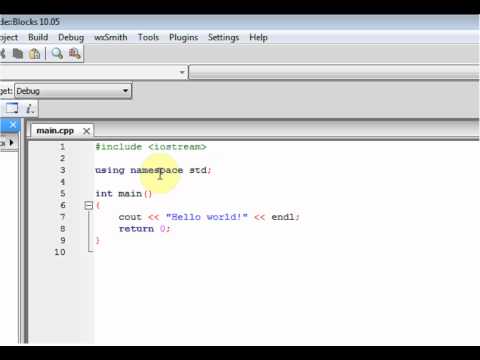Click 'return' on line 8

(136, 229)
